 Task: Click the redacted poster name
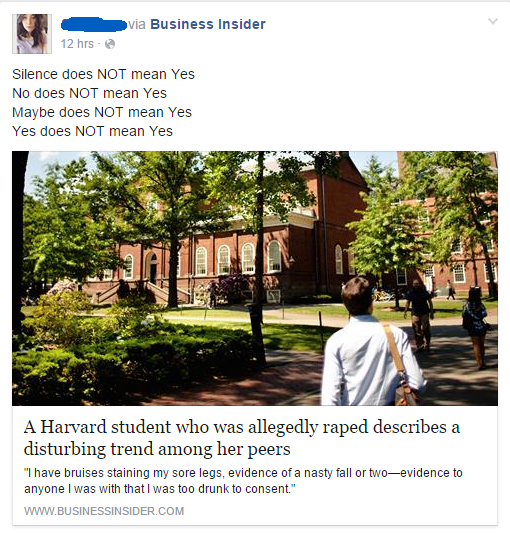pos(94,24)
